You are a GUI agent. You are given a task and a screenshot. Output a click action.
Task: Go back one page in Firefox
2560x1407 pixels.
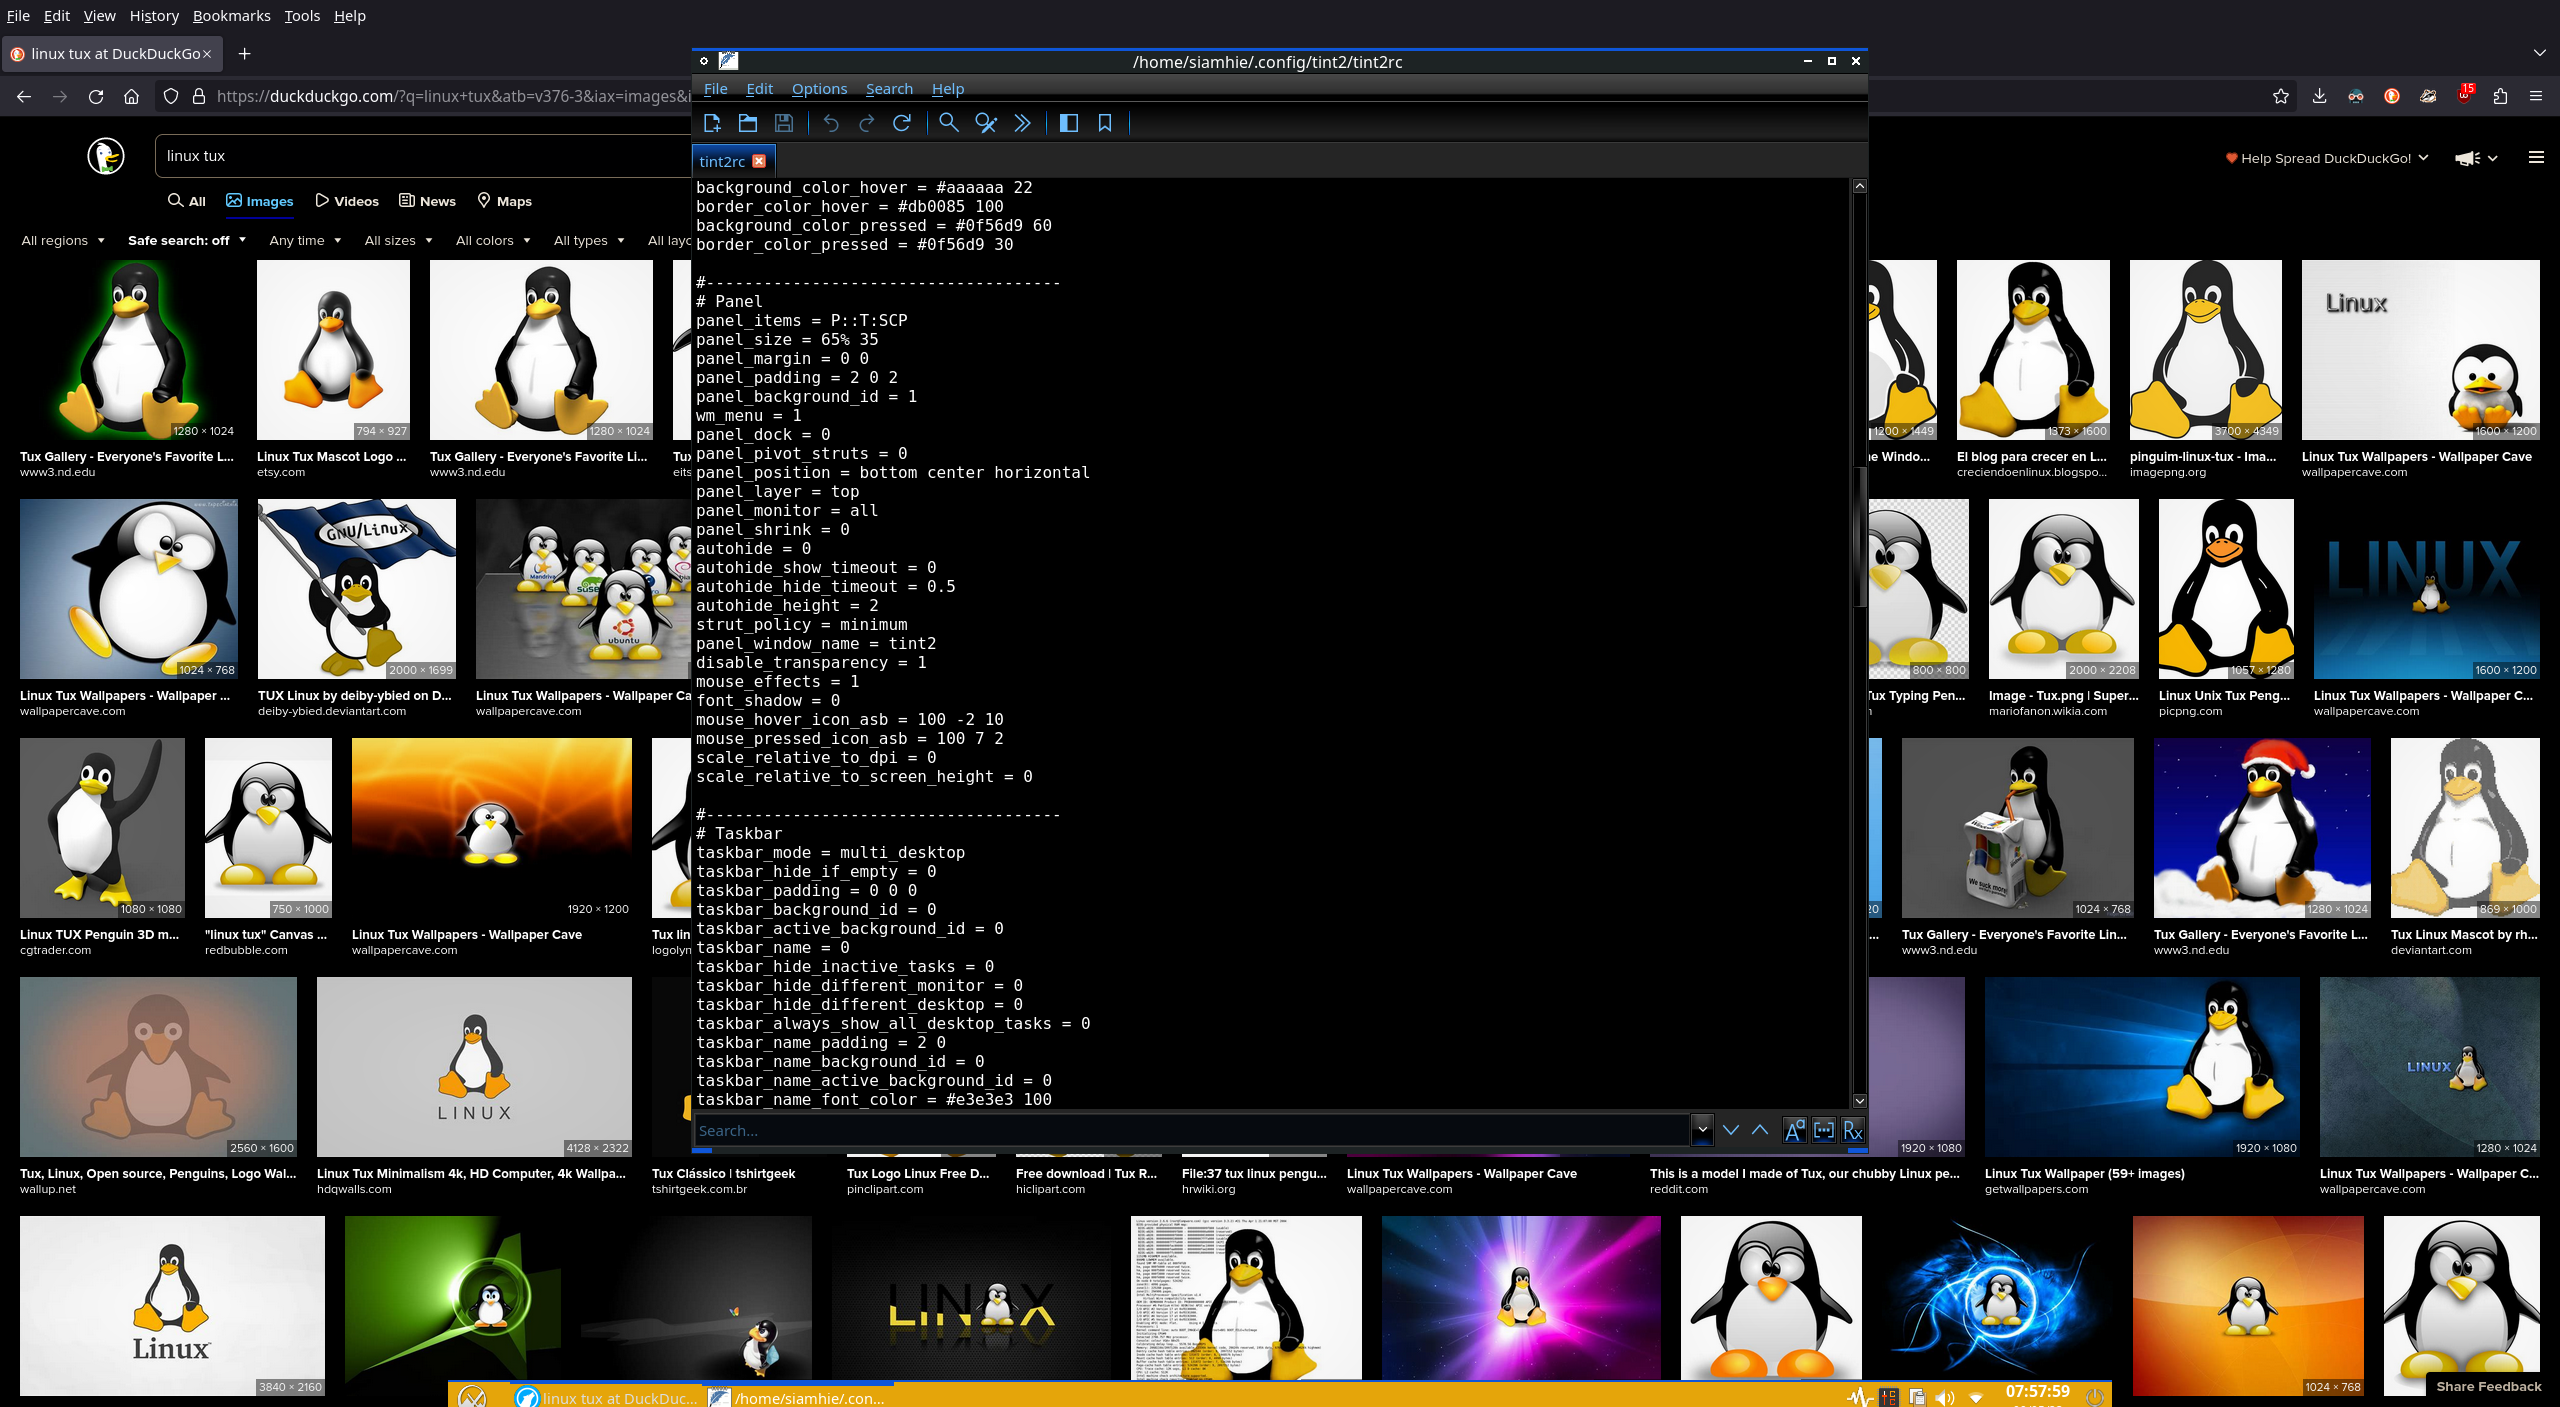coord(24,96)
